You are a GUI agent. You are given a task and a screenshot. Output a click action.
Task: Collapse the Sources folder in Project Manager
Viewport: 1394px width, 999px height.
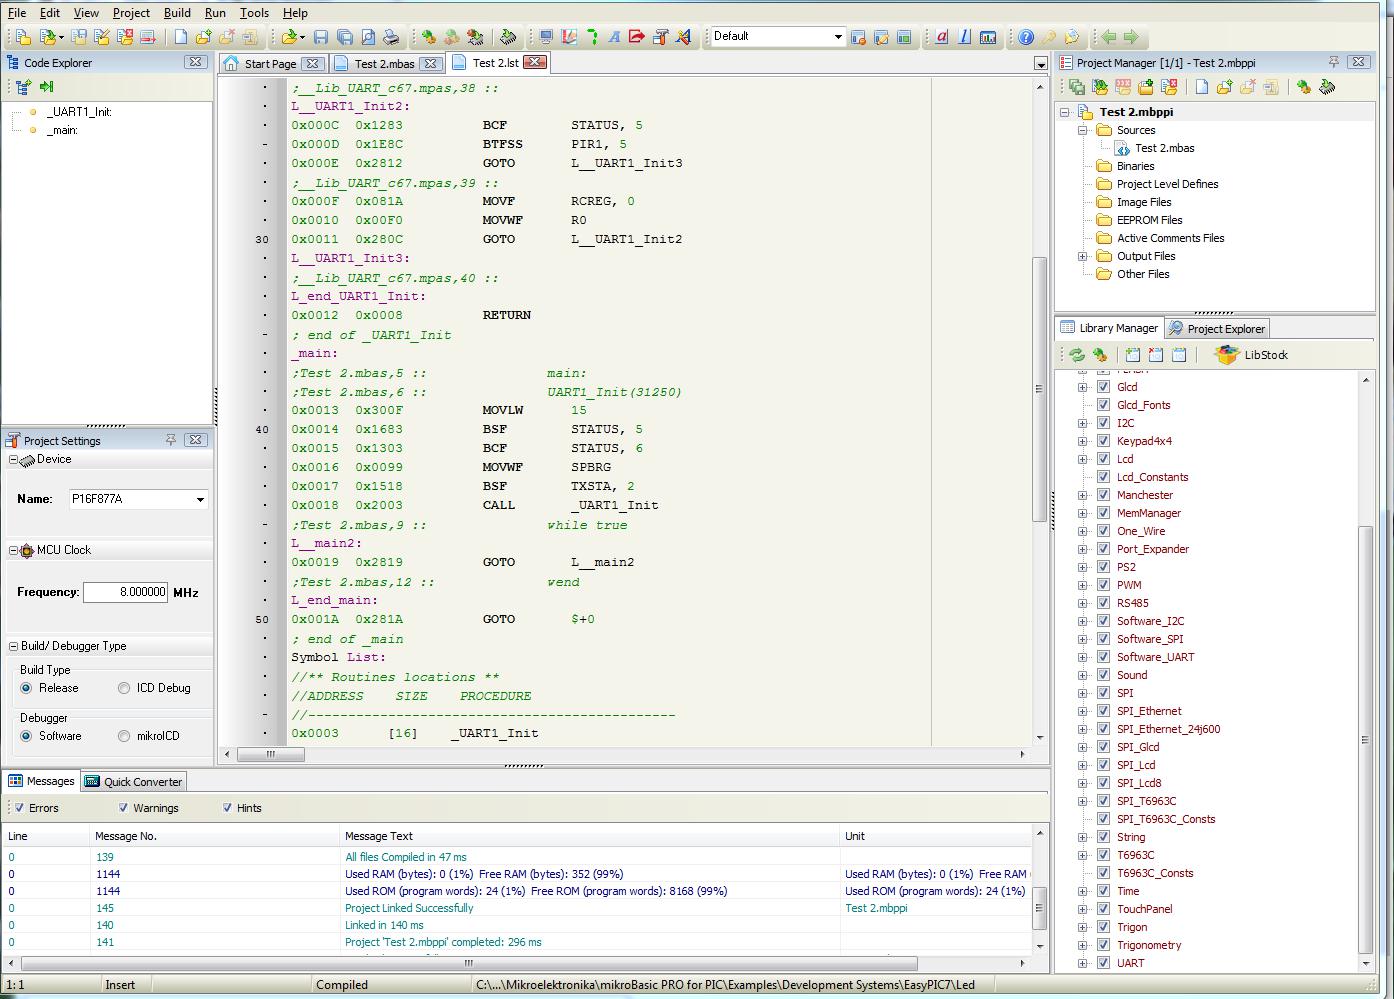(x=1082, y=130)
